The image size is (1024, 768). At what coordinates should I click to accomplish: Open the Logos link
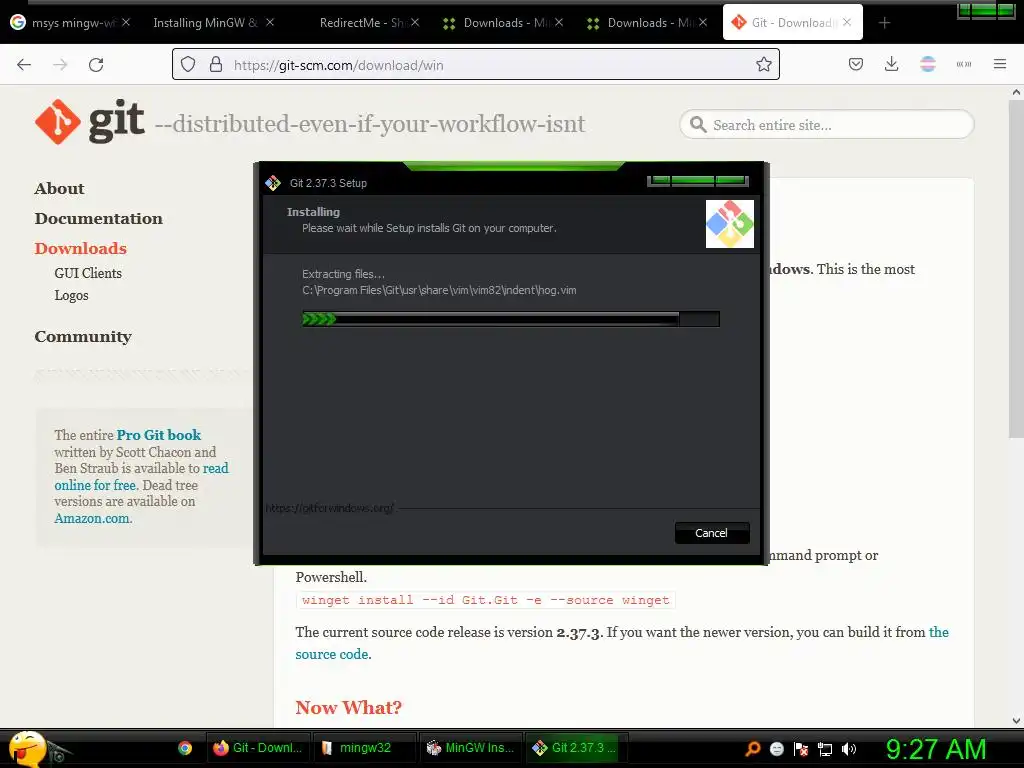[x=71, y=295]
